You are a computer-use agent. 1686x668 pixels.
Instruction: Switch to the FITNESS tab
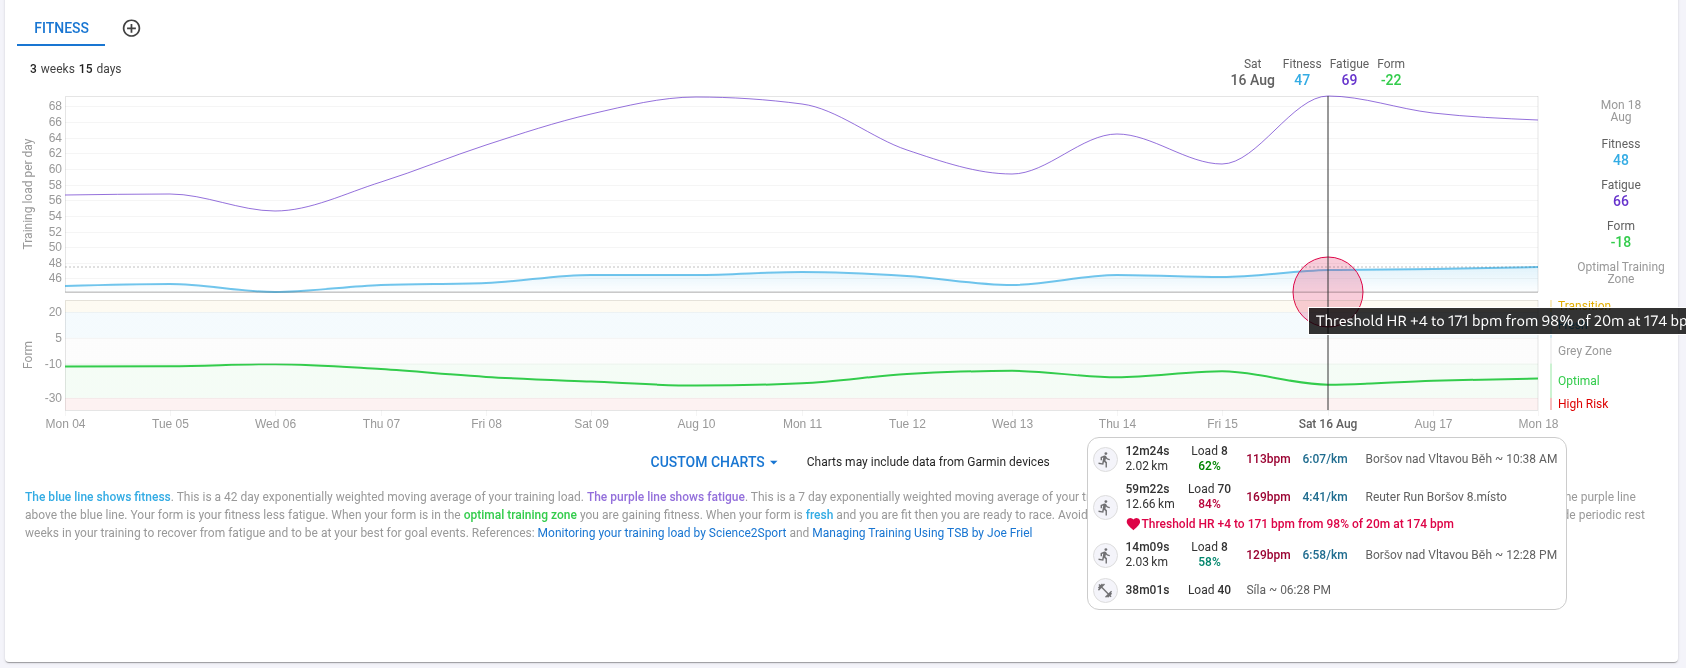click(x=61, y=28)
